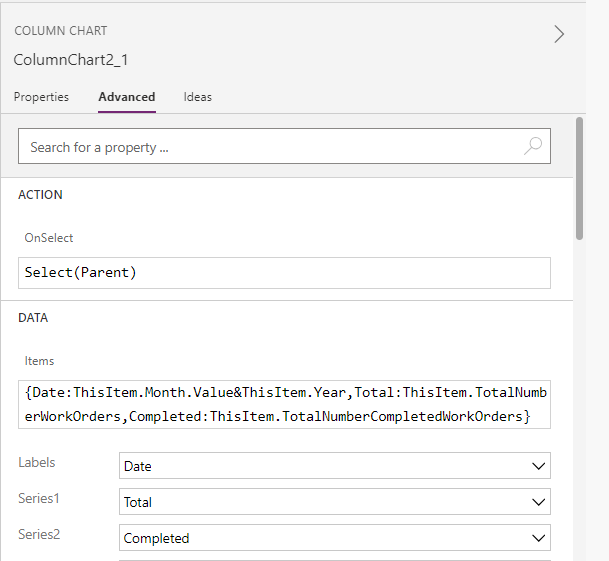
Task: Edit the OnSelect formula Select(Parent)
Action: coord(284,273)
